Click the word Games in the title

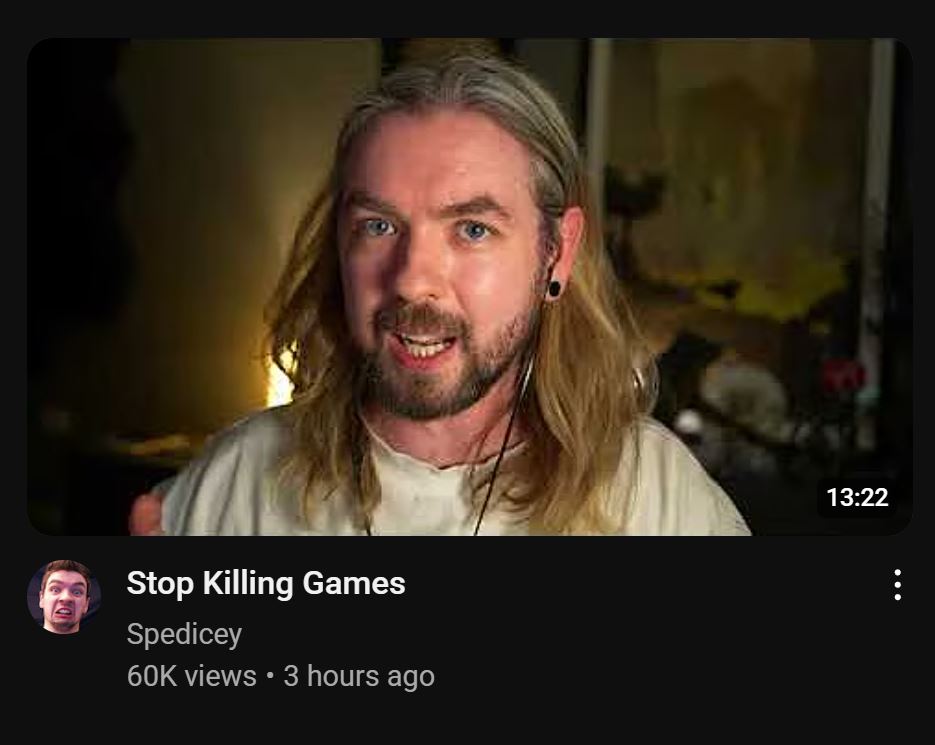pos(354,583)
